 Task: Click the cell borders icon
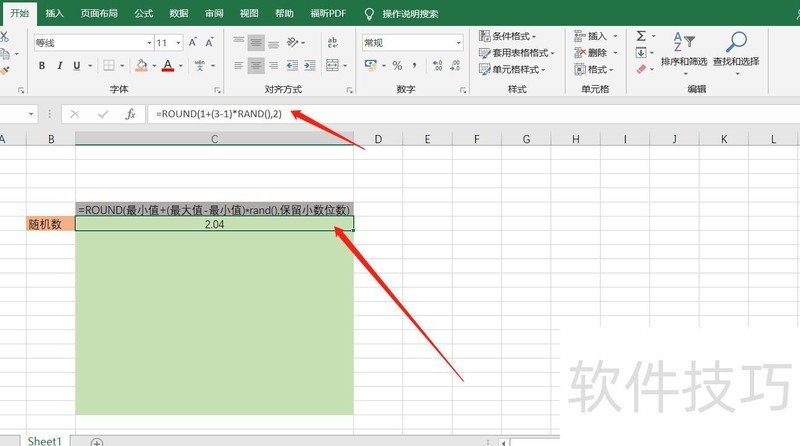(109, 65)
